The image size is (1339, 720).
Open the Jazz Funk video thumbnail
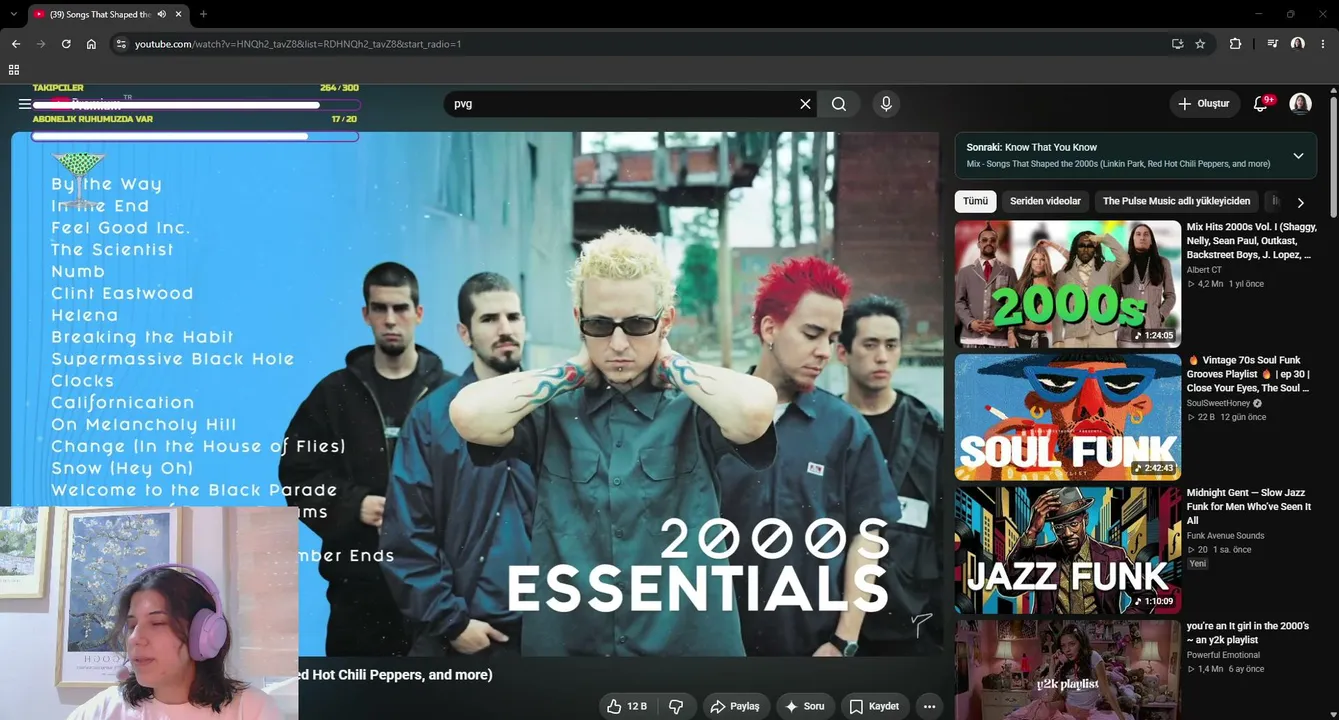(1067, 550)
